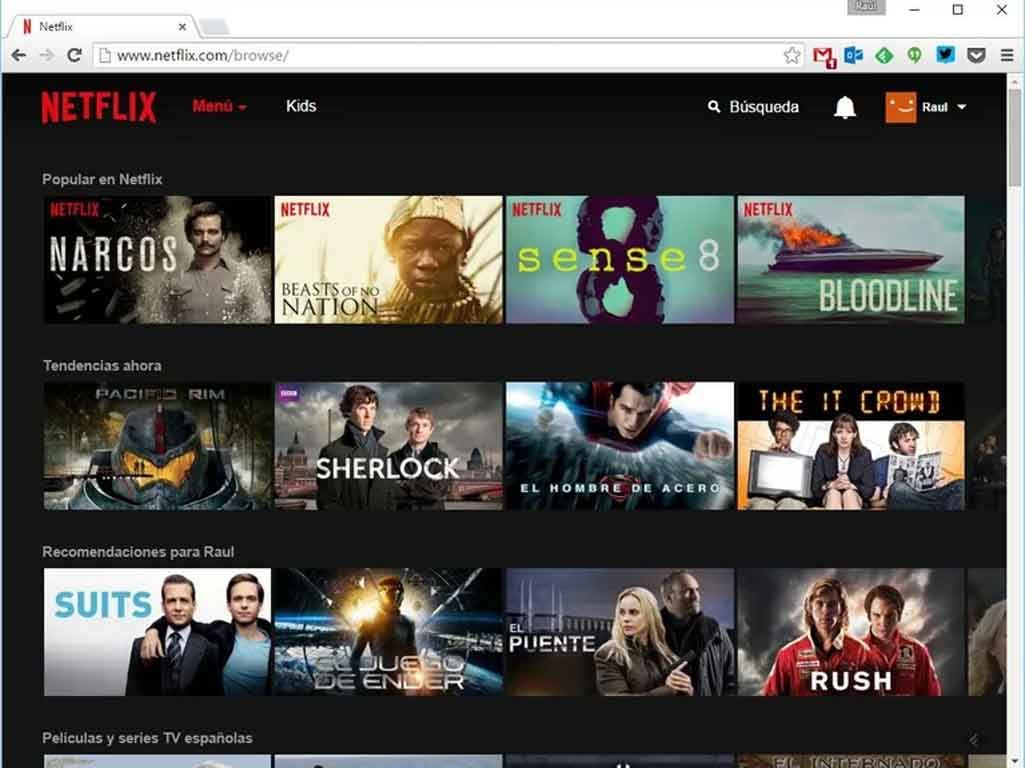
Task: Open the Rush thumbnail
Action: tap(851, 632)
